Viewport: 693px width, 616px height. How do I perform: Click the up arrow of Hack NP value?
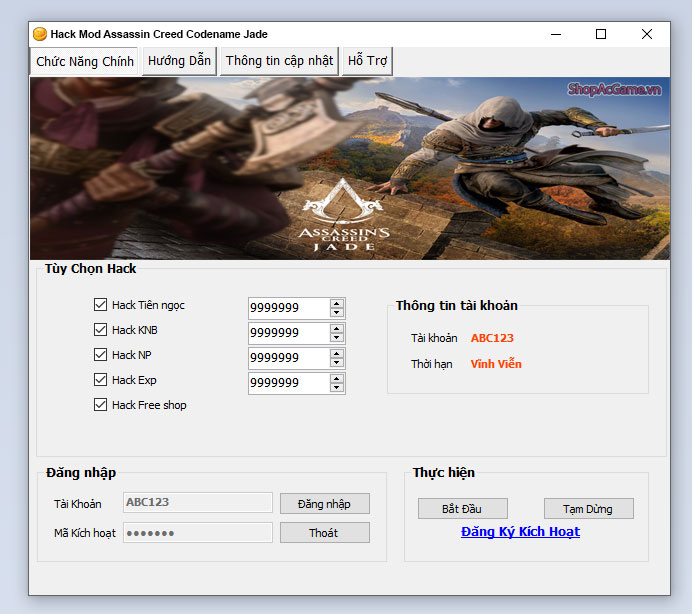pyautogui.click(x=337, y=354)
